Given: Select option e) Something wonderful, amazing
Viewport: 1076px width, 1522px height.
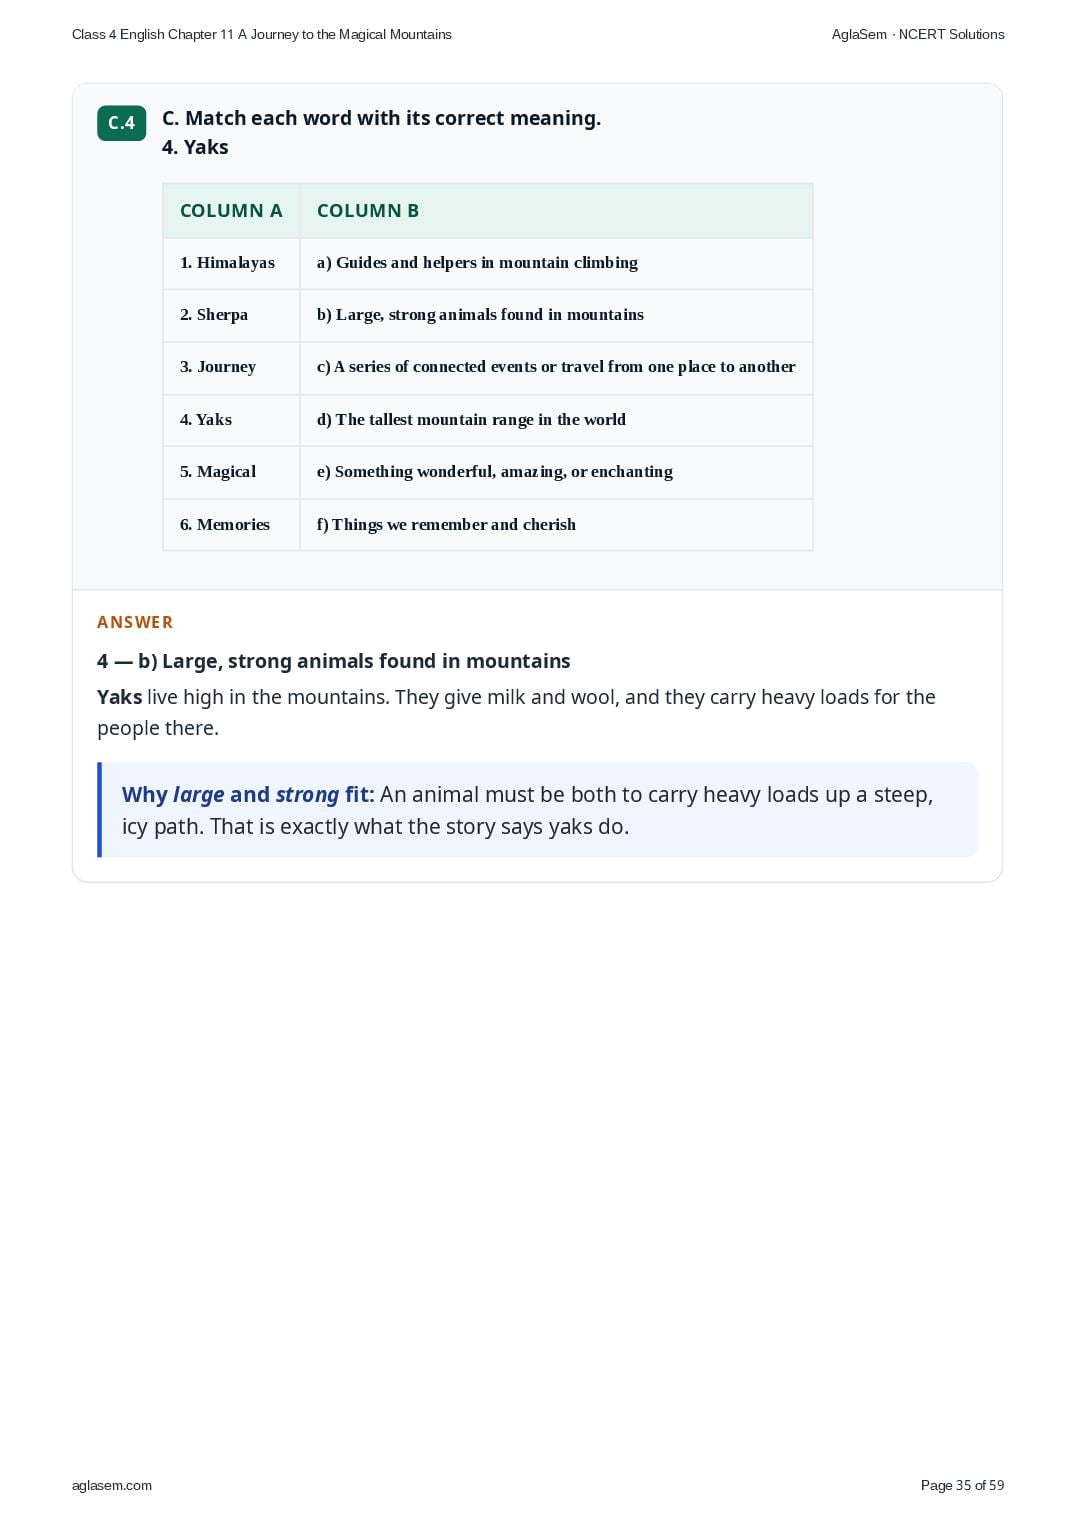Looking at the screenshot, I should pos(556,472).
